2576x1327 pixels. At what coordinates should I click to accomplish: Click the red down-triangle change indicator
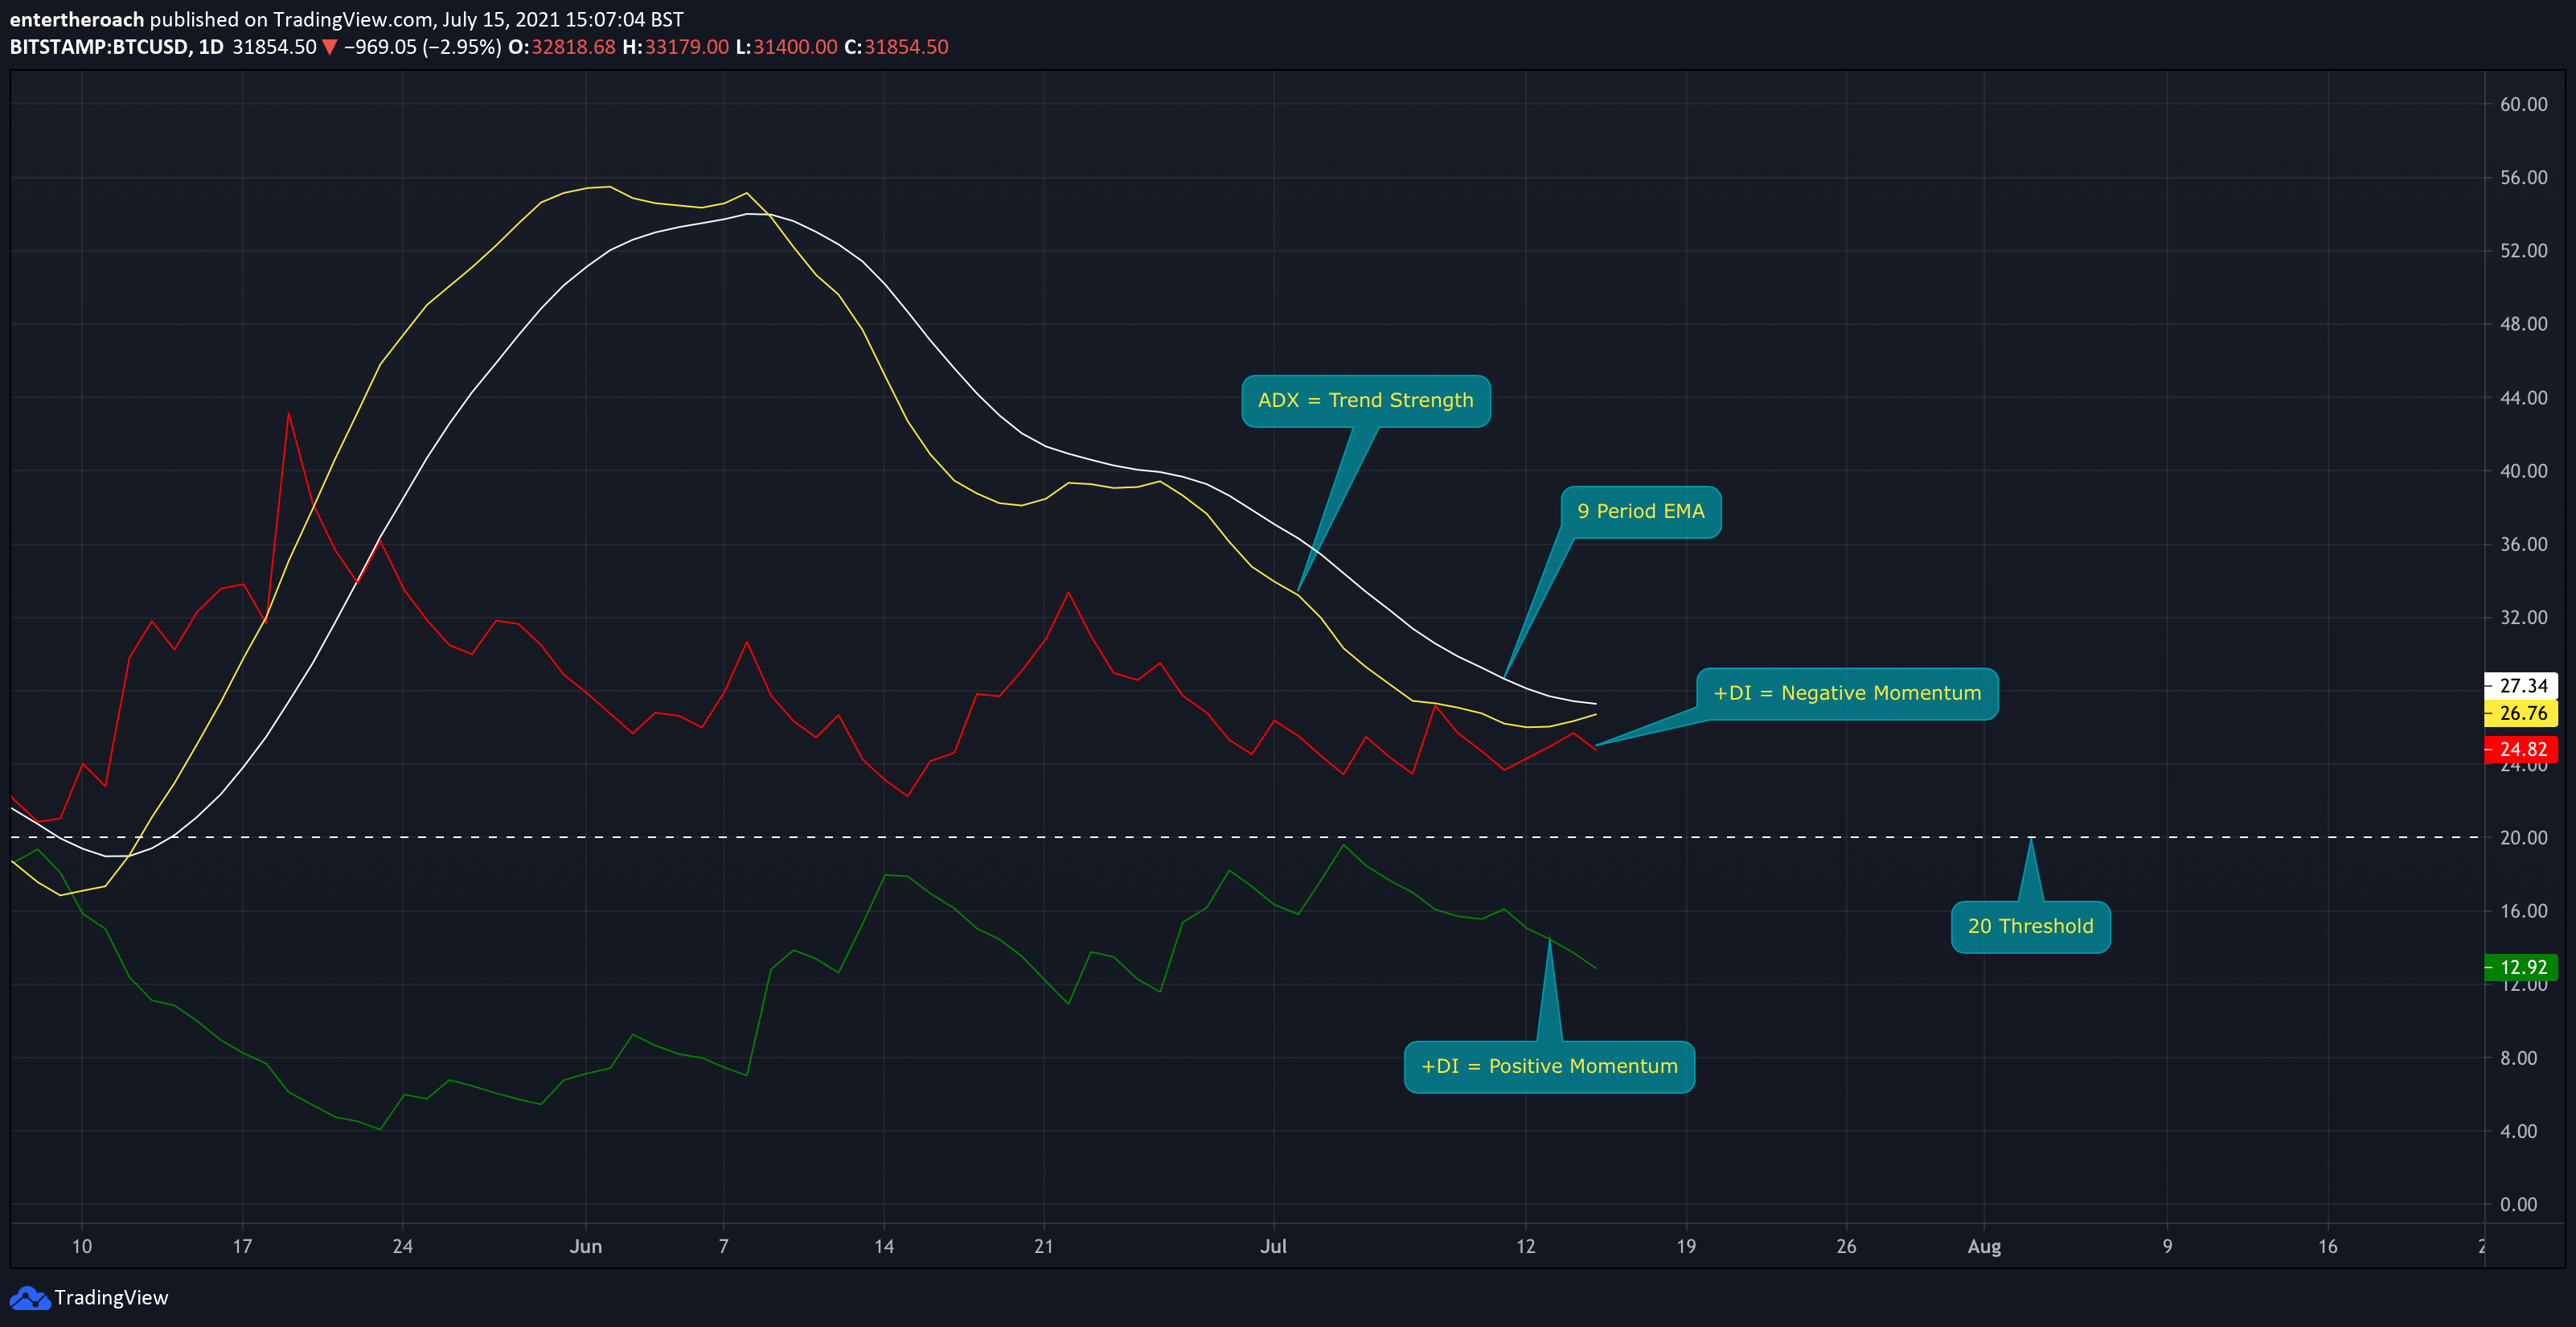(x=329, y=47)
